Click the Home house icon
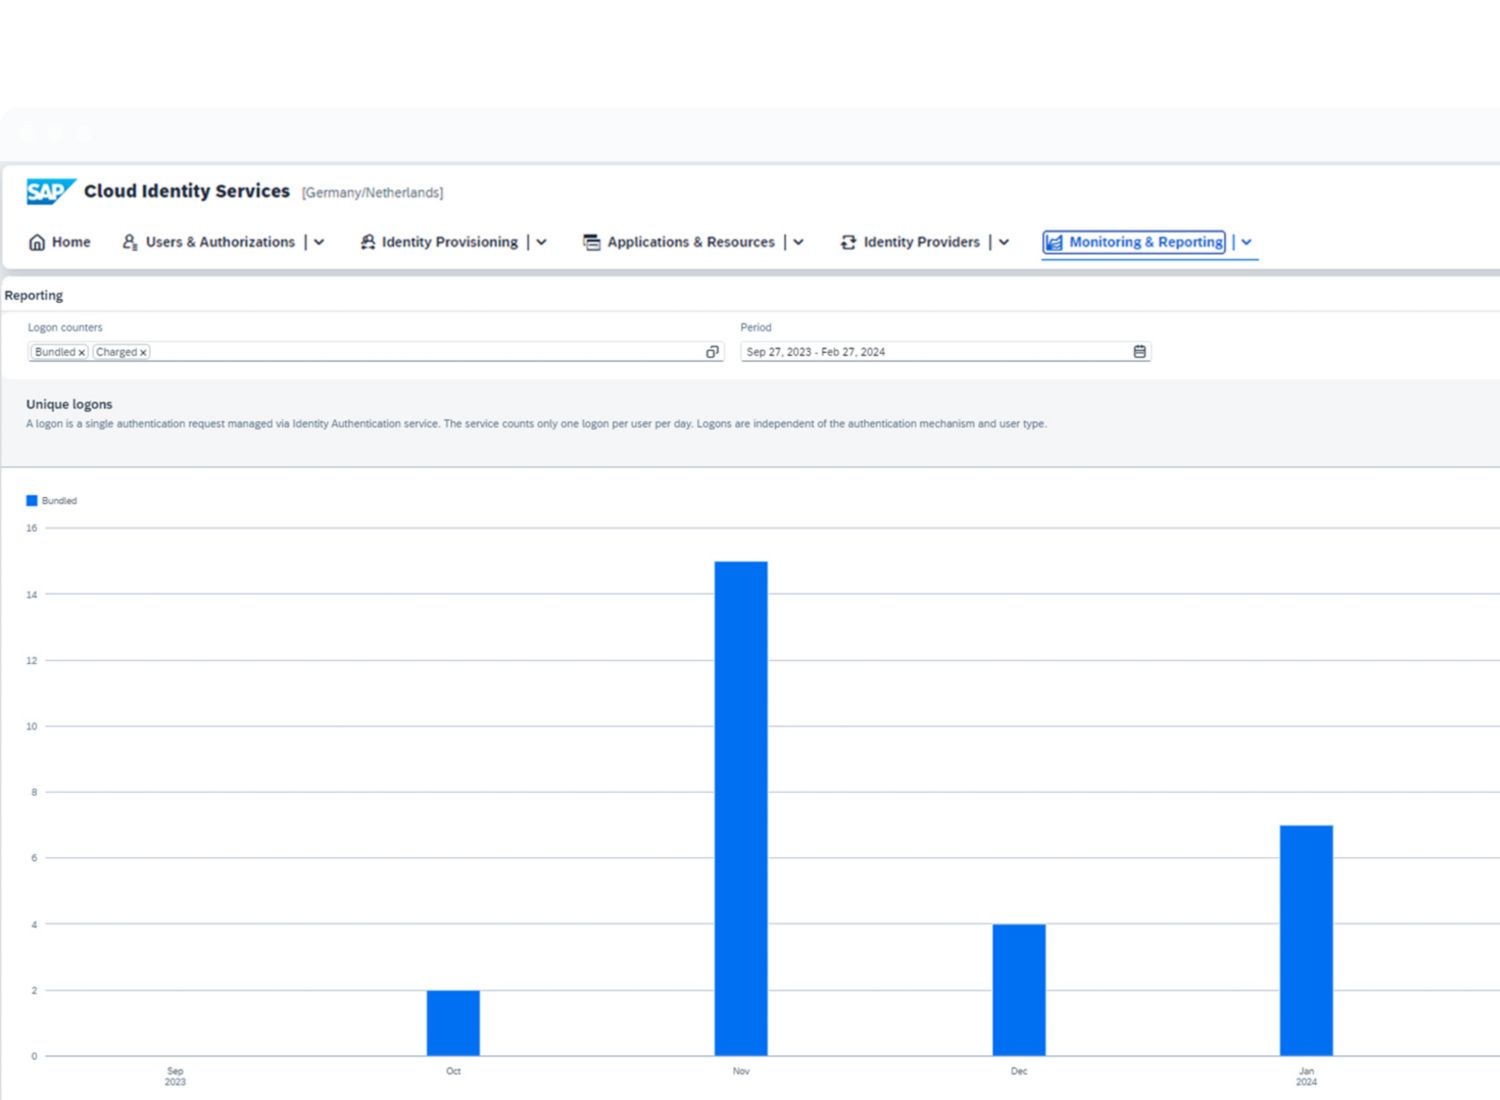This screenshot has height=1100, width=1500. 37,242
